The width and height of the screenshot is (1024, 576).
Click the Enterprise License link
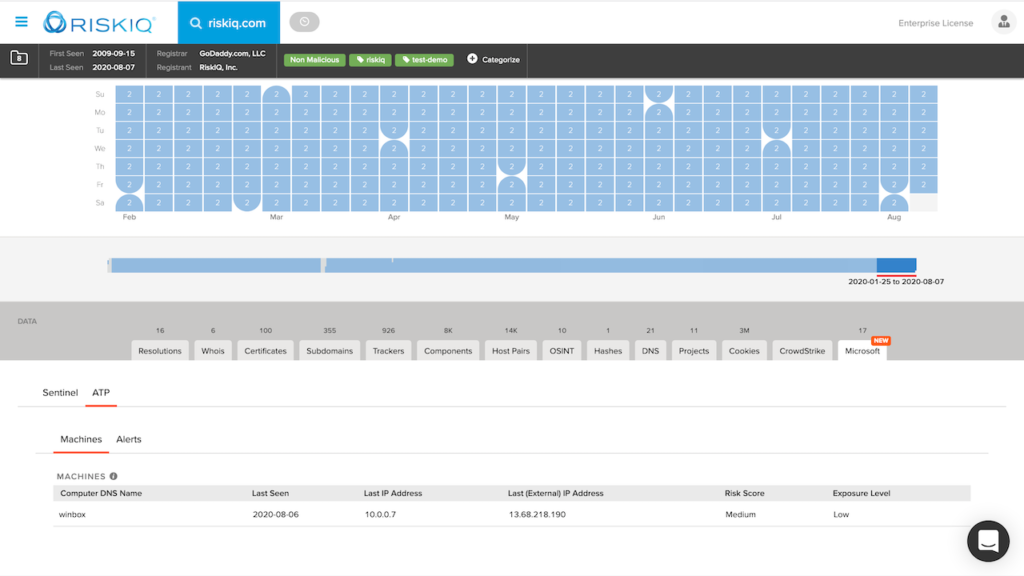pyautogui.click(x=935, y=23)
